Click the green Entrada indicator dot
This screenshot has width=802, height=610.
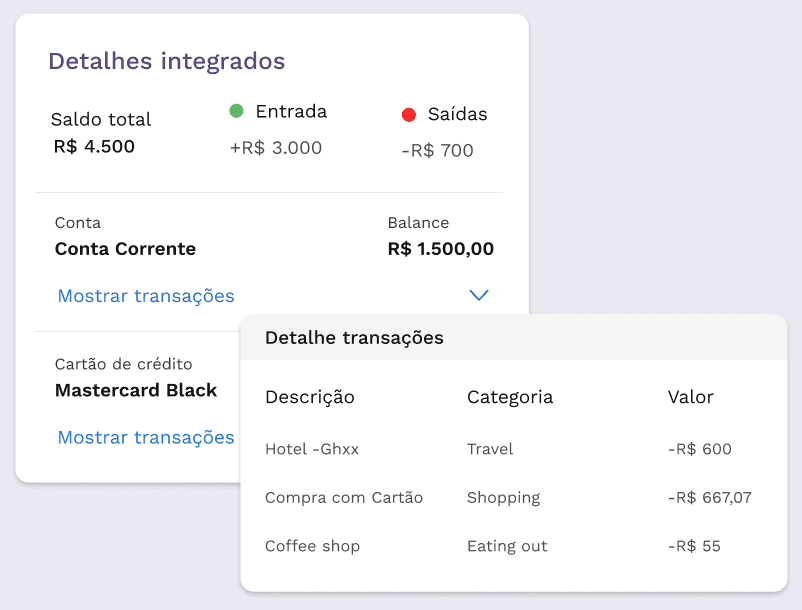point(237,111)
